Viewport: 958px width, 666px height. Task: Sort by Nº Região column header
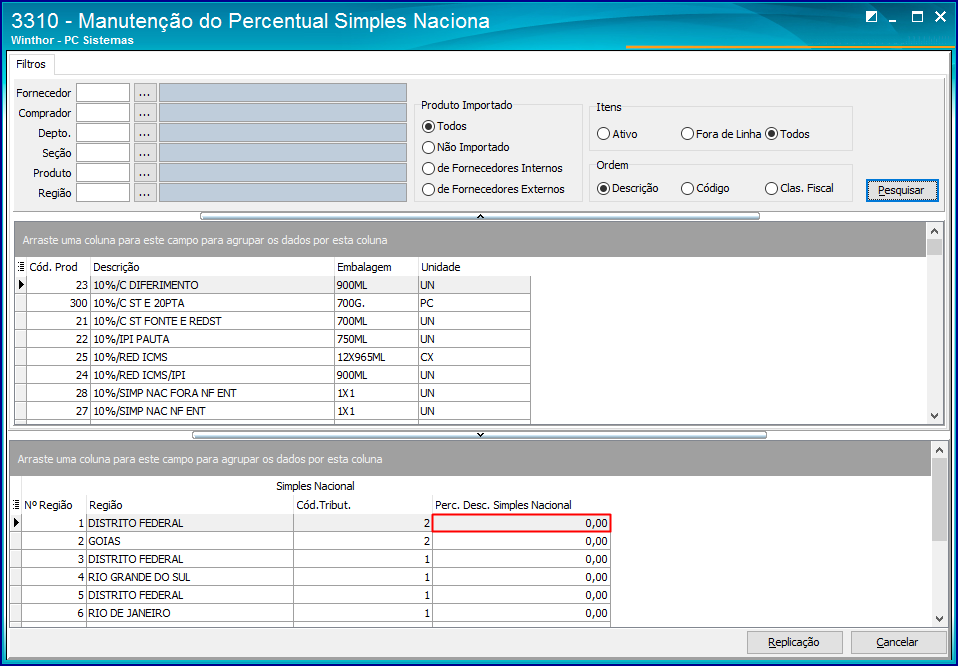click(x=54, y=505)
